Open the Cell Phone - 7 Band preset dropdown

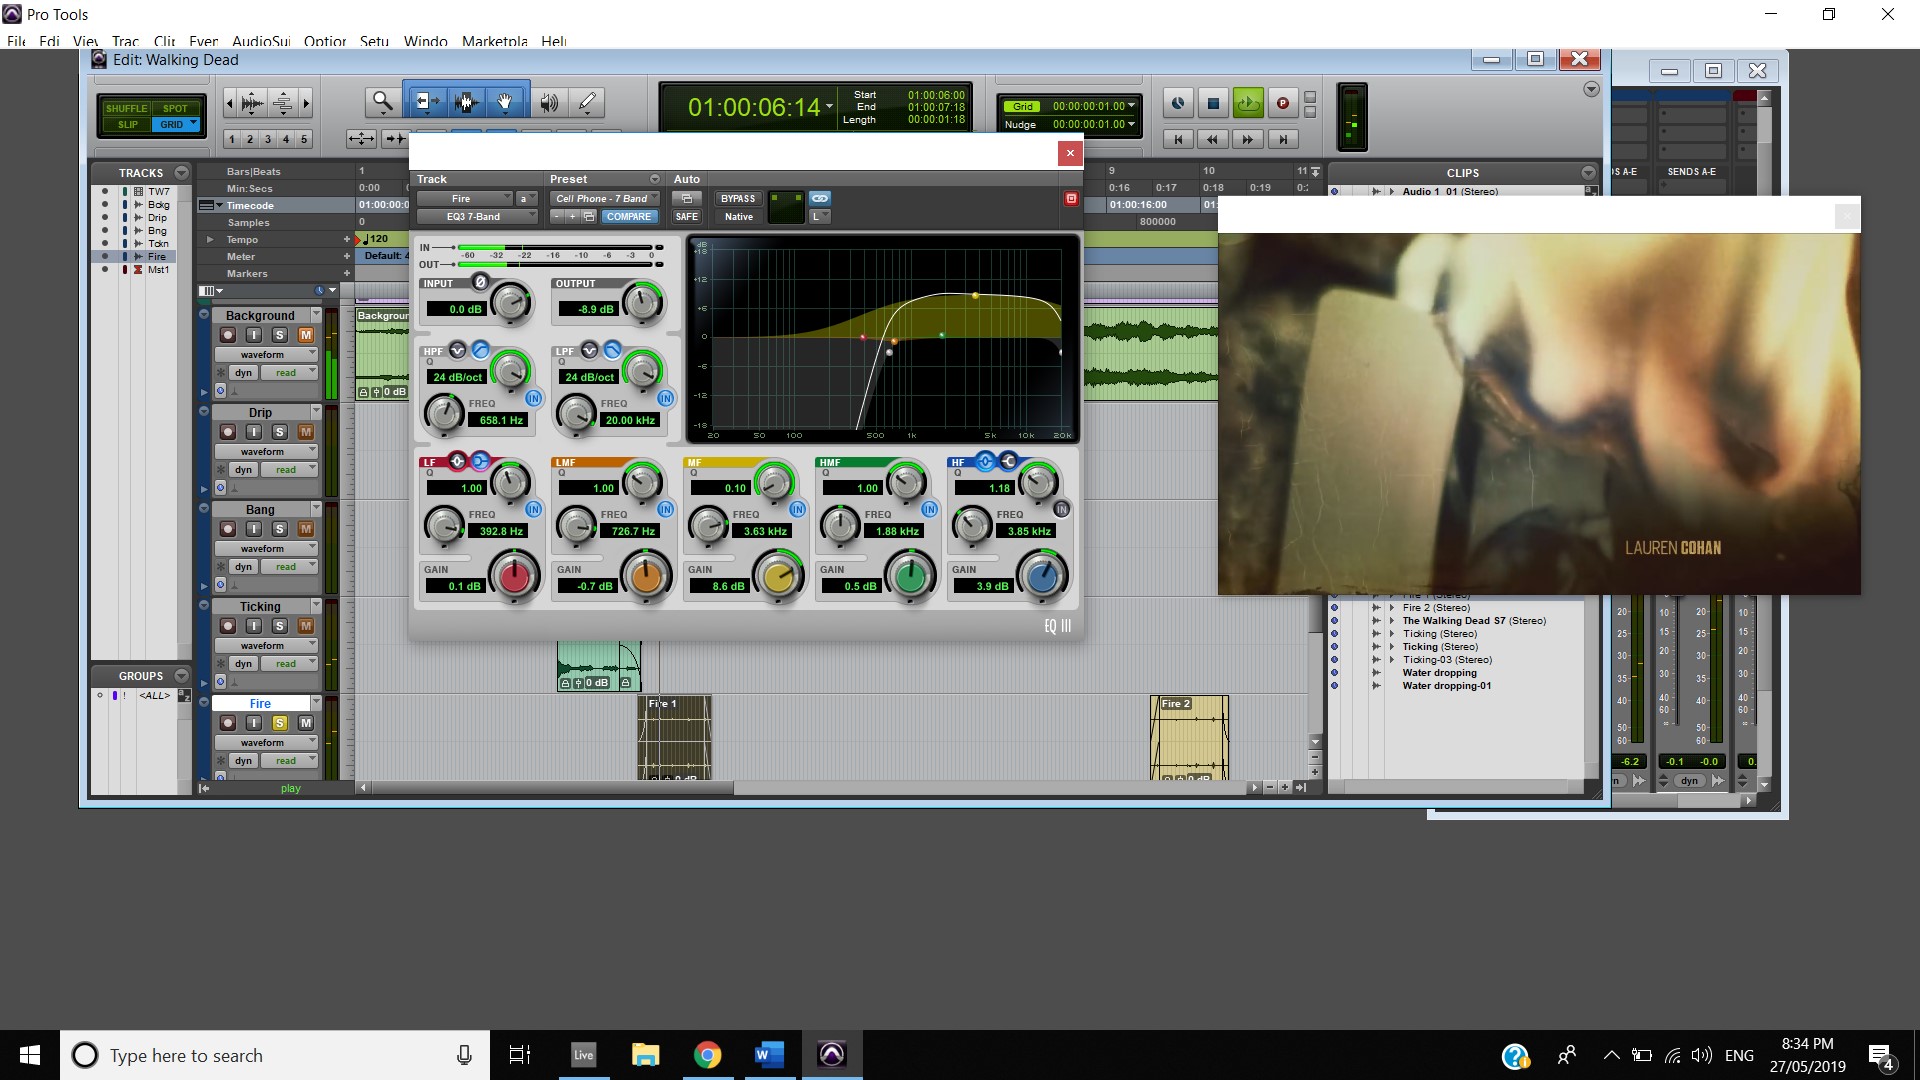coord(604,198)
